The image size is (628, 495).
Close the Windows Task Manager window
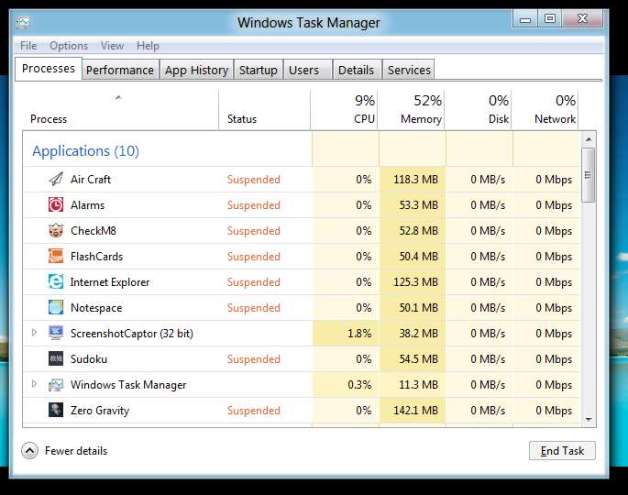pyautogui.click(x=582, y=18)
